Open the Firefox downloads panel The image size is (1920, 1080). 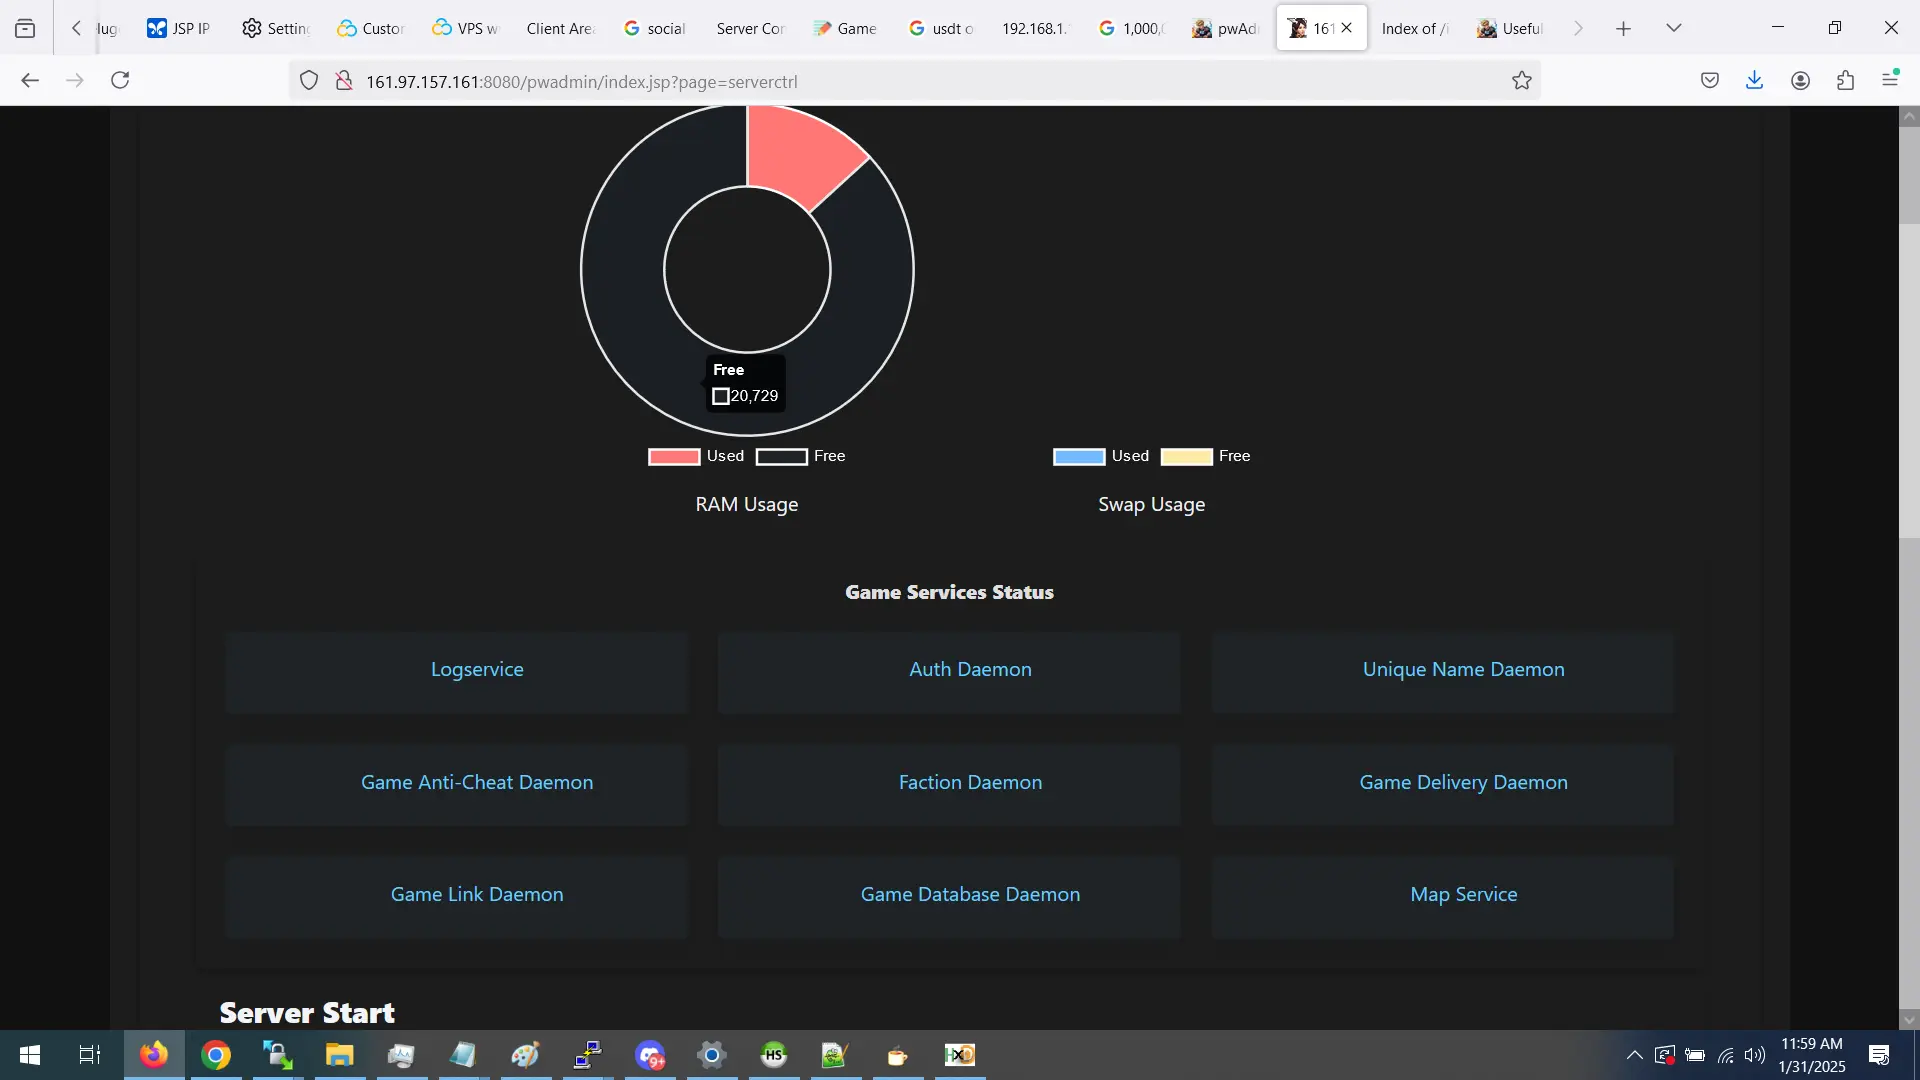pos(1755,81)
